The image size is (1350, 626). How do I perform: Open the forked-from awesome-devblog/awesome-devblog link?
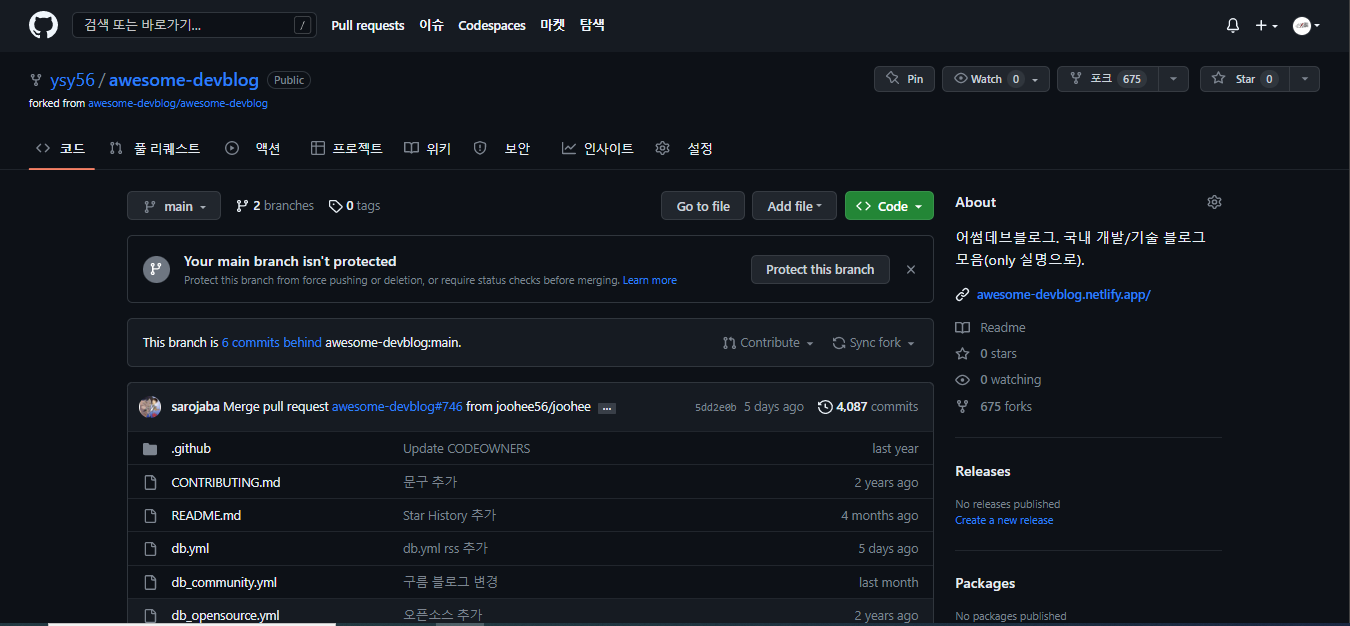click(178, 103)
